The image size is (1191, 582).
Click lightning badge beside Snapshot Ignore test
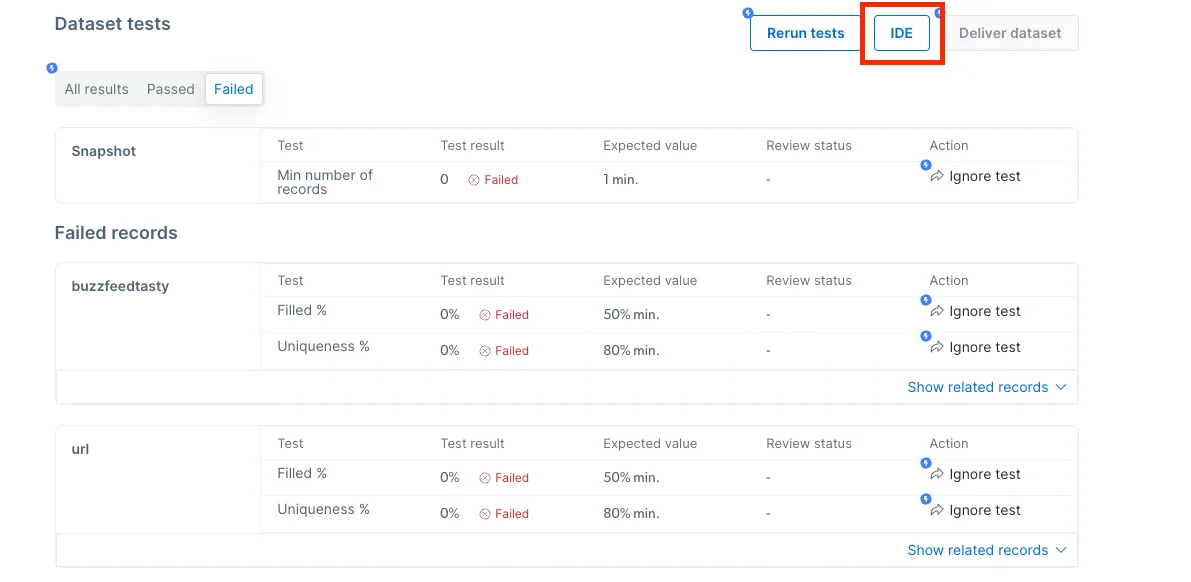pos(926,165)
